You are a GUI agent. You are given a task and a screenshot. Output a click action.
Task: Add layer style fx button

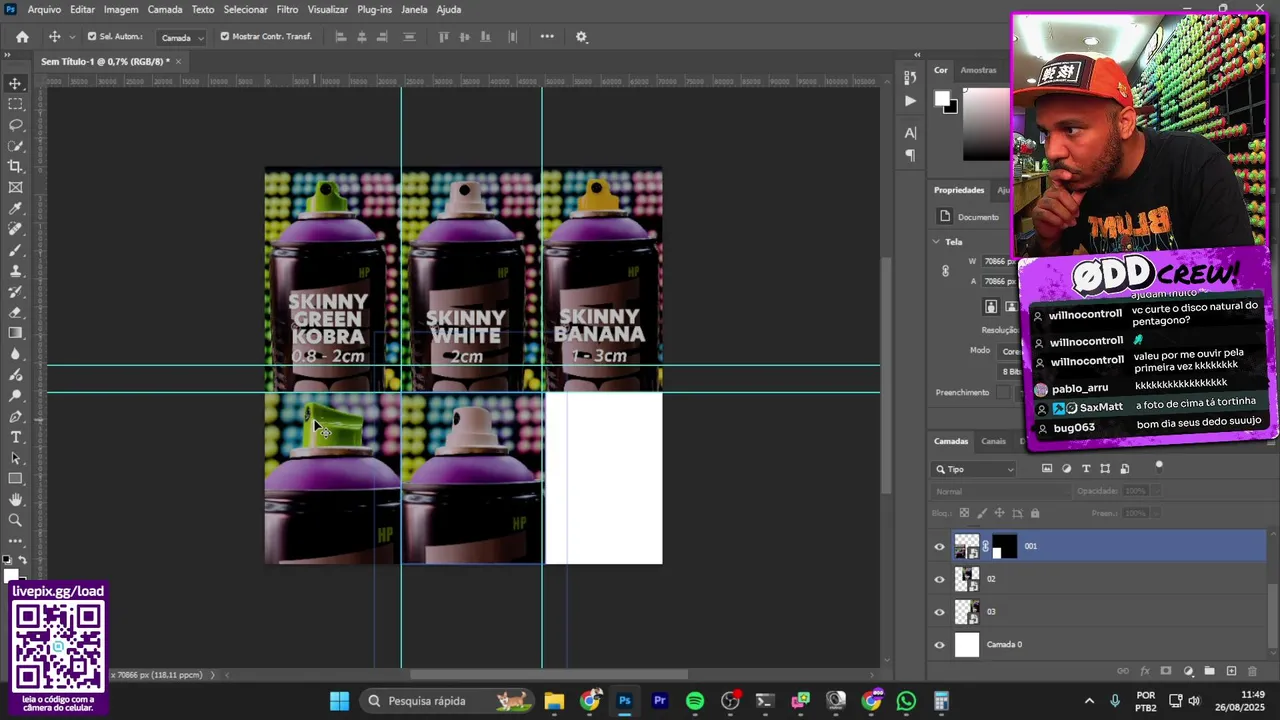click(x=1145, y=671)
